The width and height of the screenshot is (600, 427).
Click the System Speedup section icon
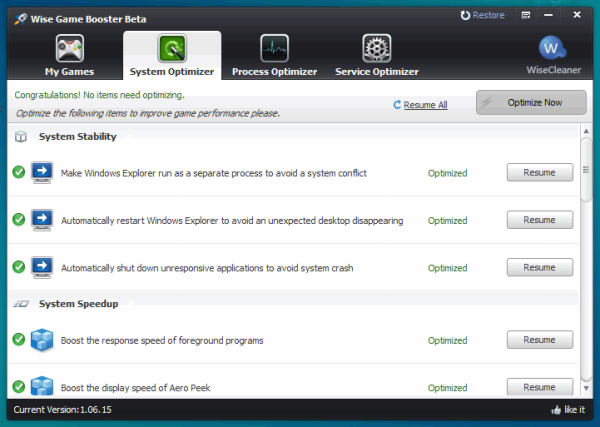pos(21,304)
